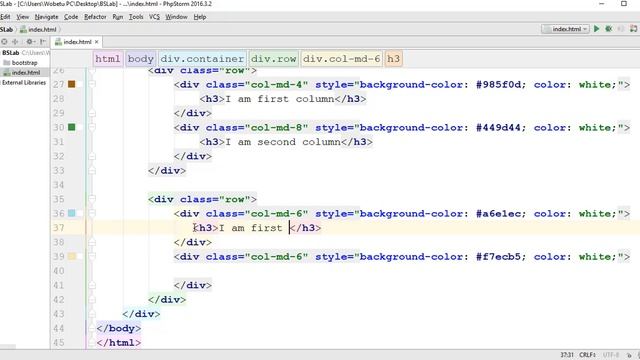Image resolution: width=640 pixels, height=360 pixels.
Task: Open the Tools menu
Action: tap(136, 17)
